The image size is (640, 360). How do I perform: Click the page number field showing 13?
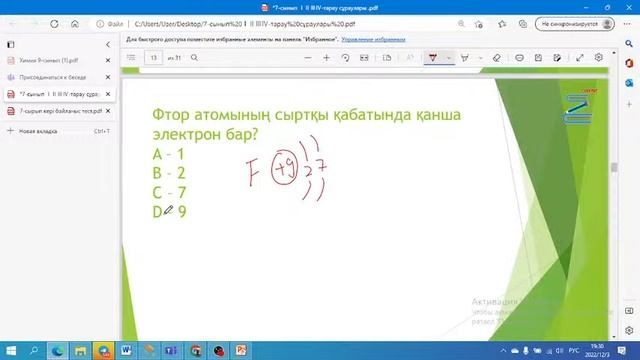point(153,58)
